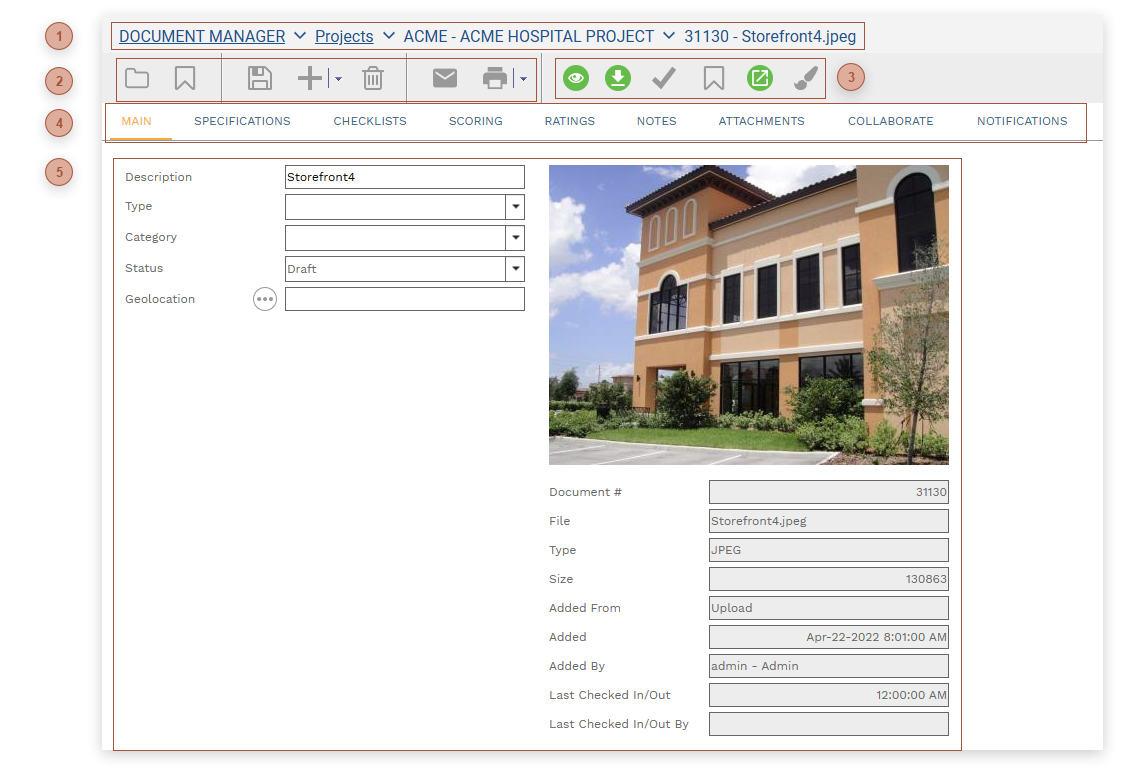This screenshot has width=1122, height=776.
Task: Open the document externally via green launch icon
Action: pyautogui.click(x=760, y=77)
